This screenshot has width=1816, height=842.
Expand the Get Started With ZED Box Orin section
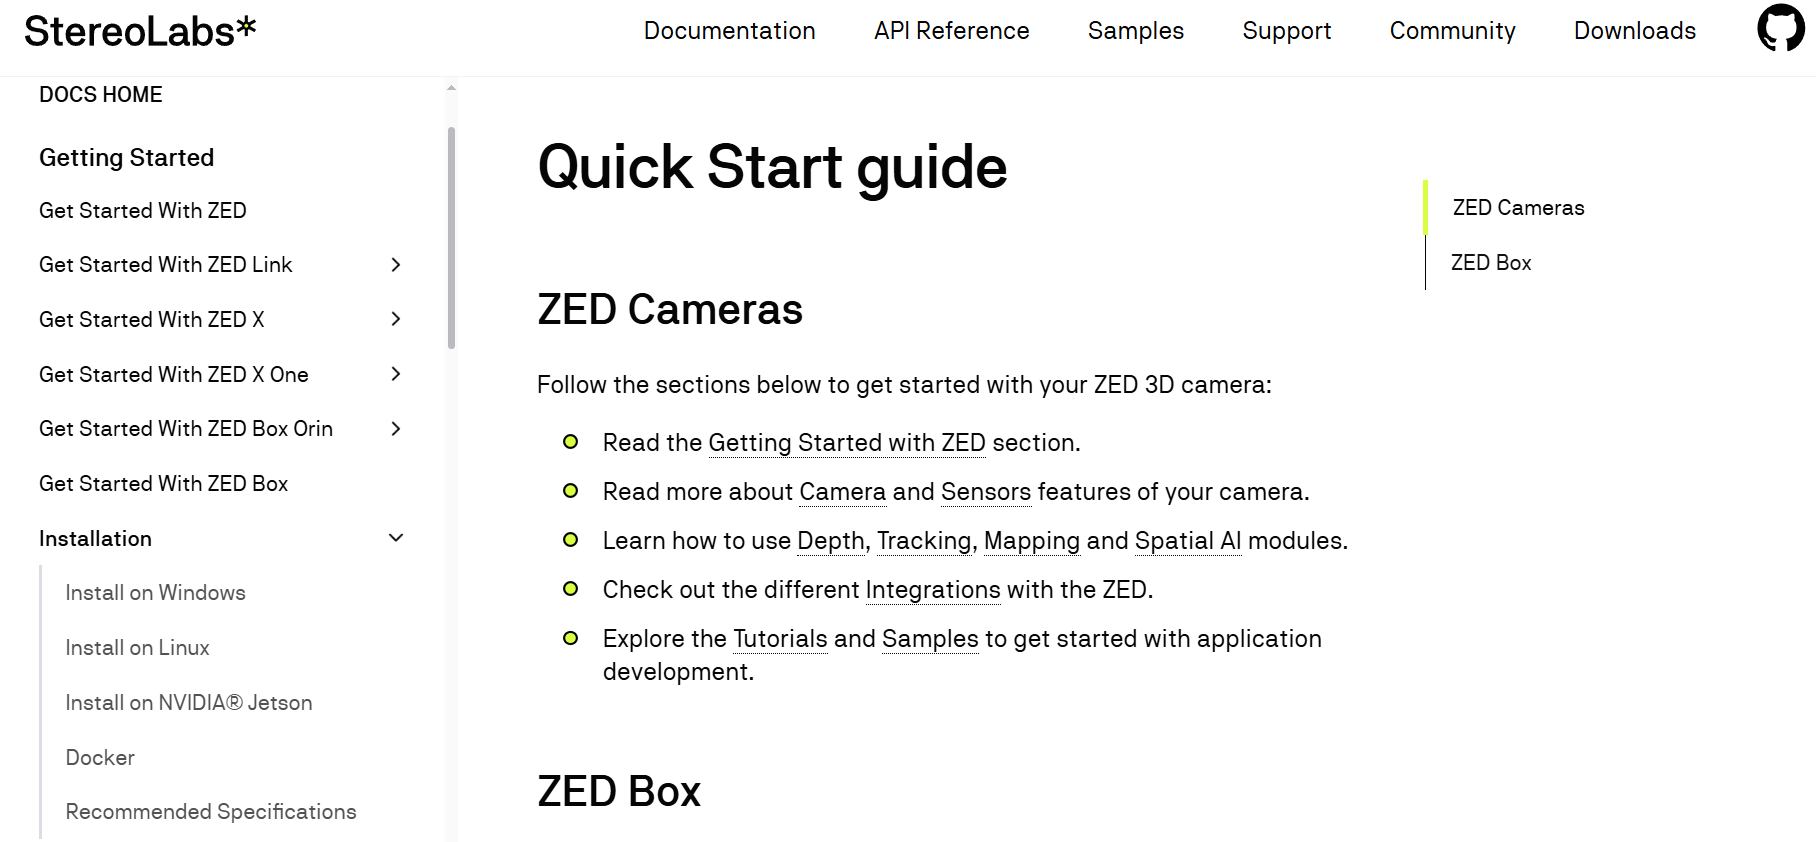pyautogui.click(x=396, y=428)
